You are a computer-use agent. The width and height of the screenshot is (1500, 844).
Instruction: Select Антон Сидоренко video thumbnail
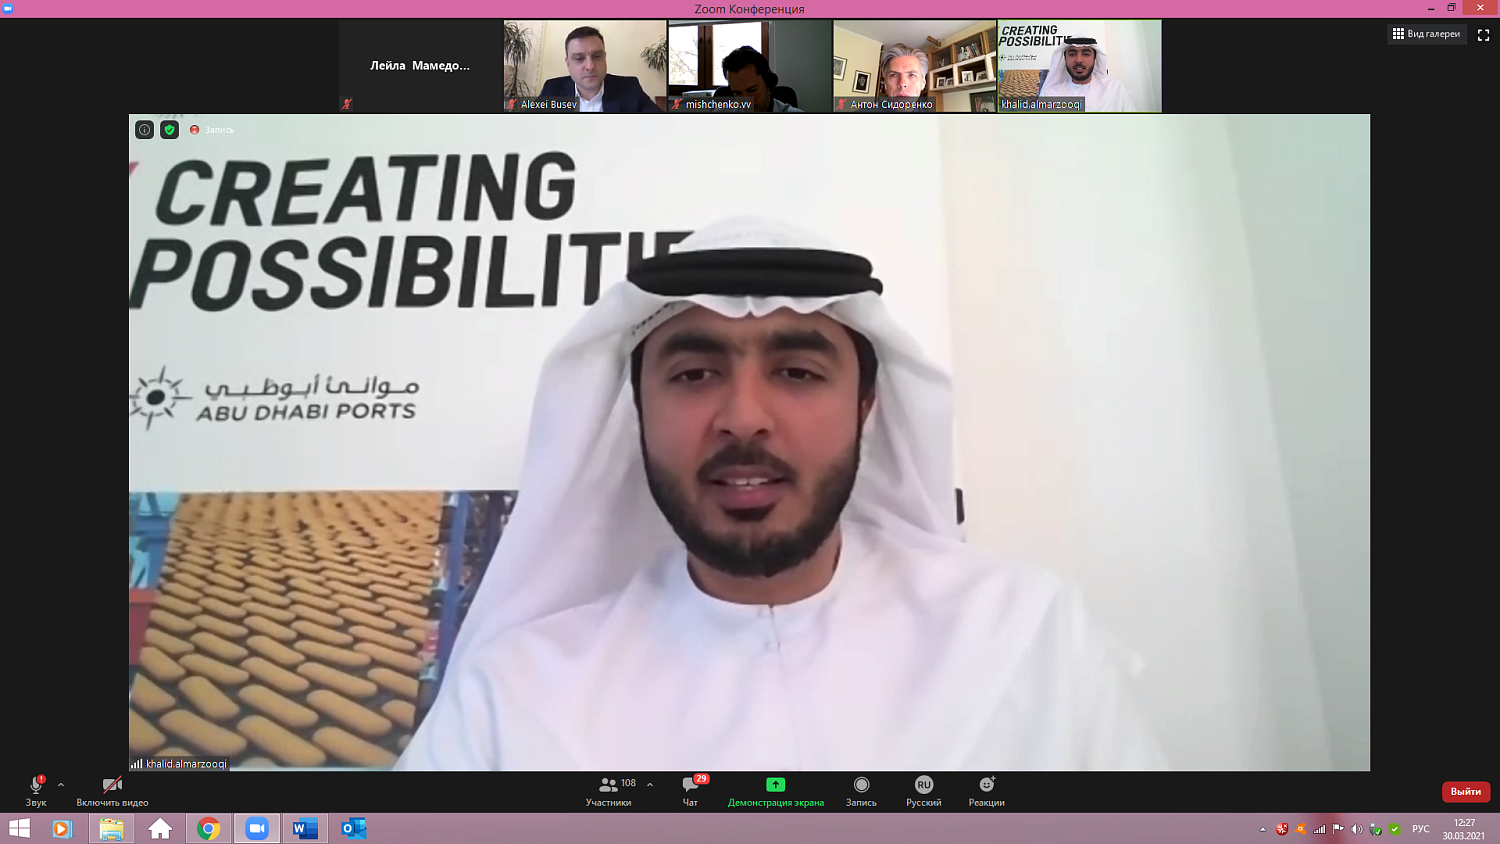[915, 66]
